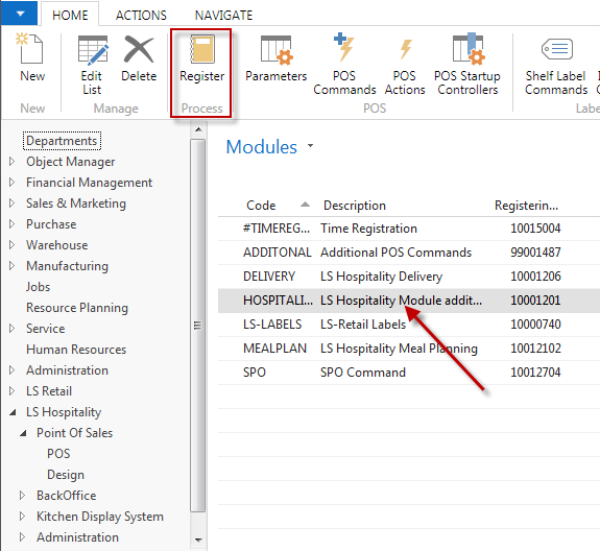Click navigation pane scroll down arrow
The height and width of the screenshot is (551, 600).
pos(198,540)
